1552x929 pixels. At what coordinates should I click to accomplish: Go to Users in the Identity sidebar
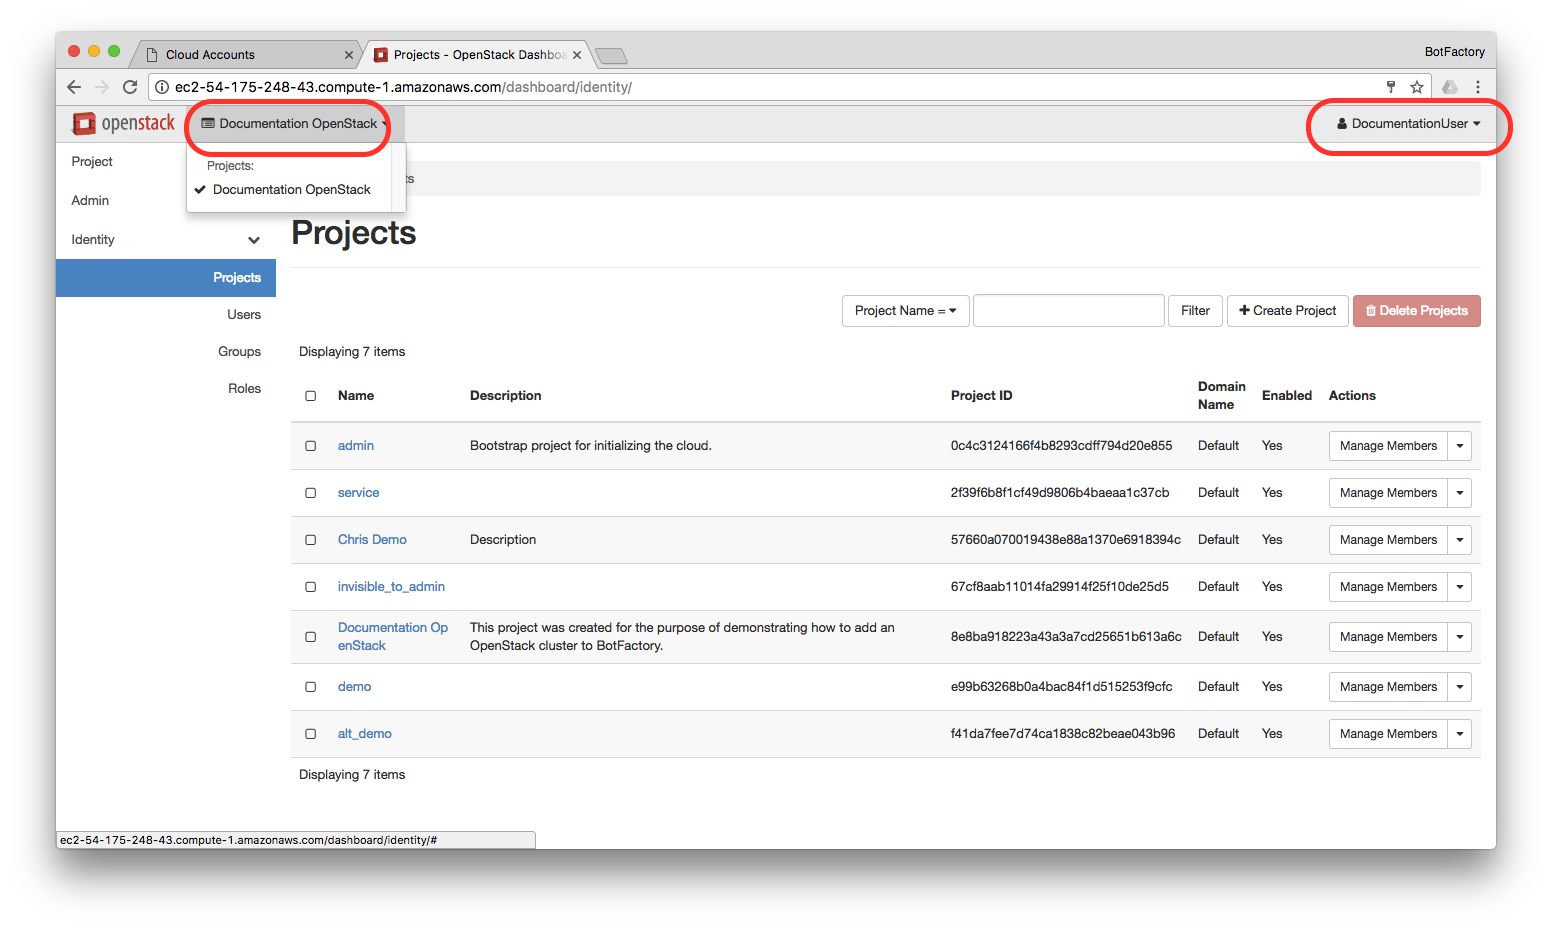point(244,315)
